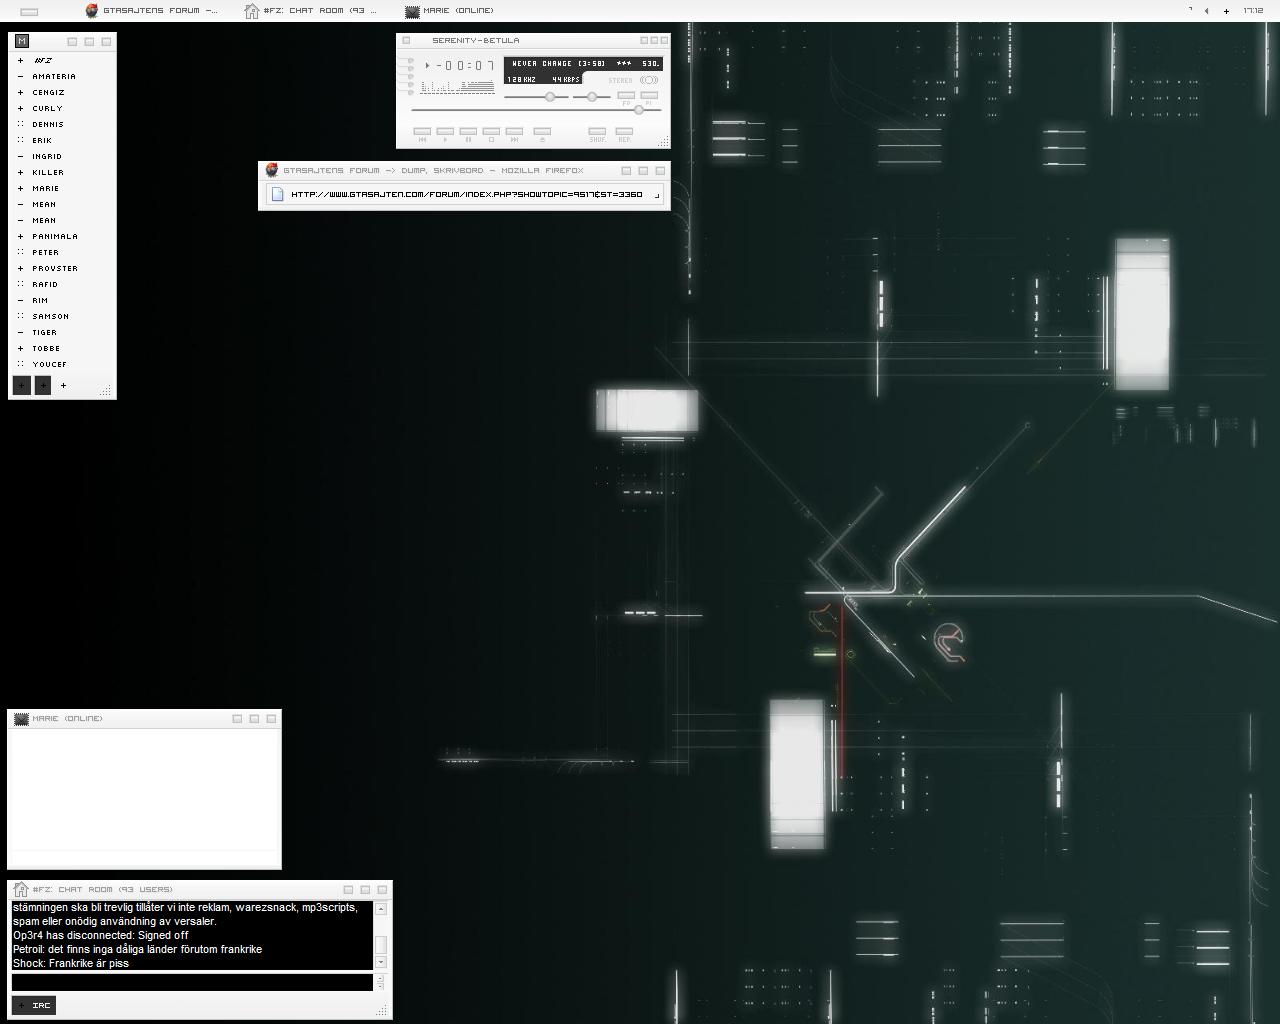Click the Never Change song title display
Image resolution: width=1280 pixels, height=1024 pixels.
pyautogui.click(x=583, y=64)
